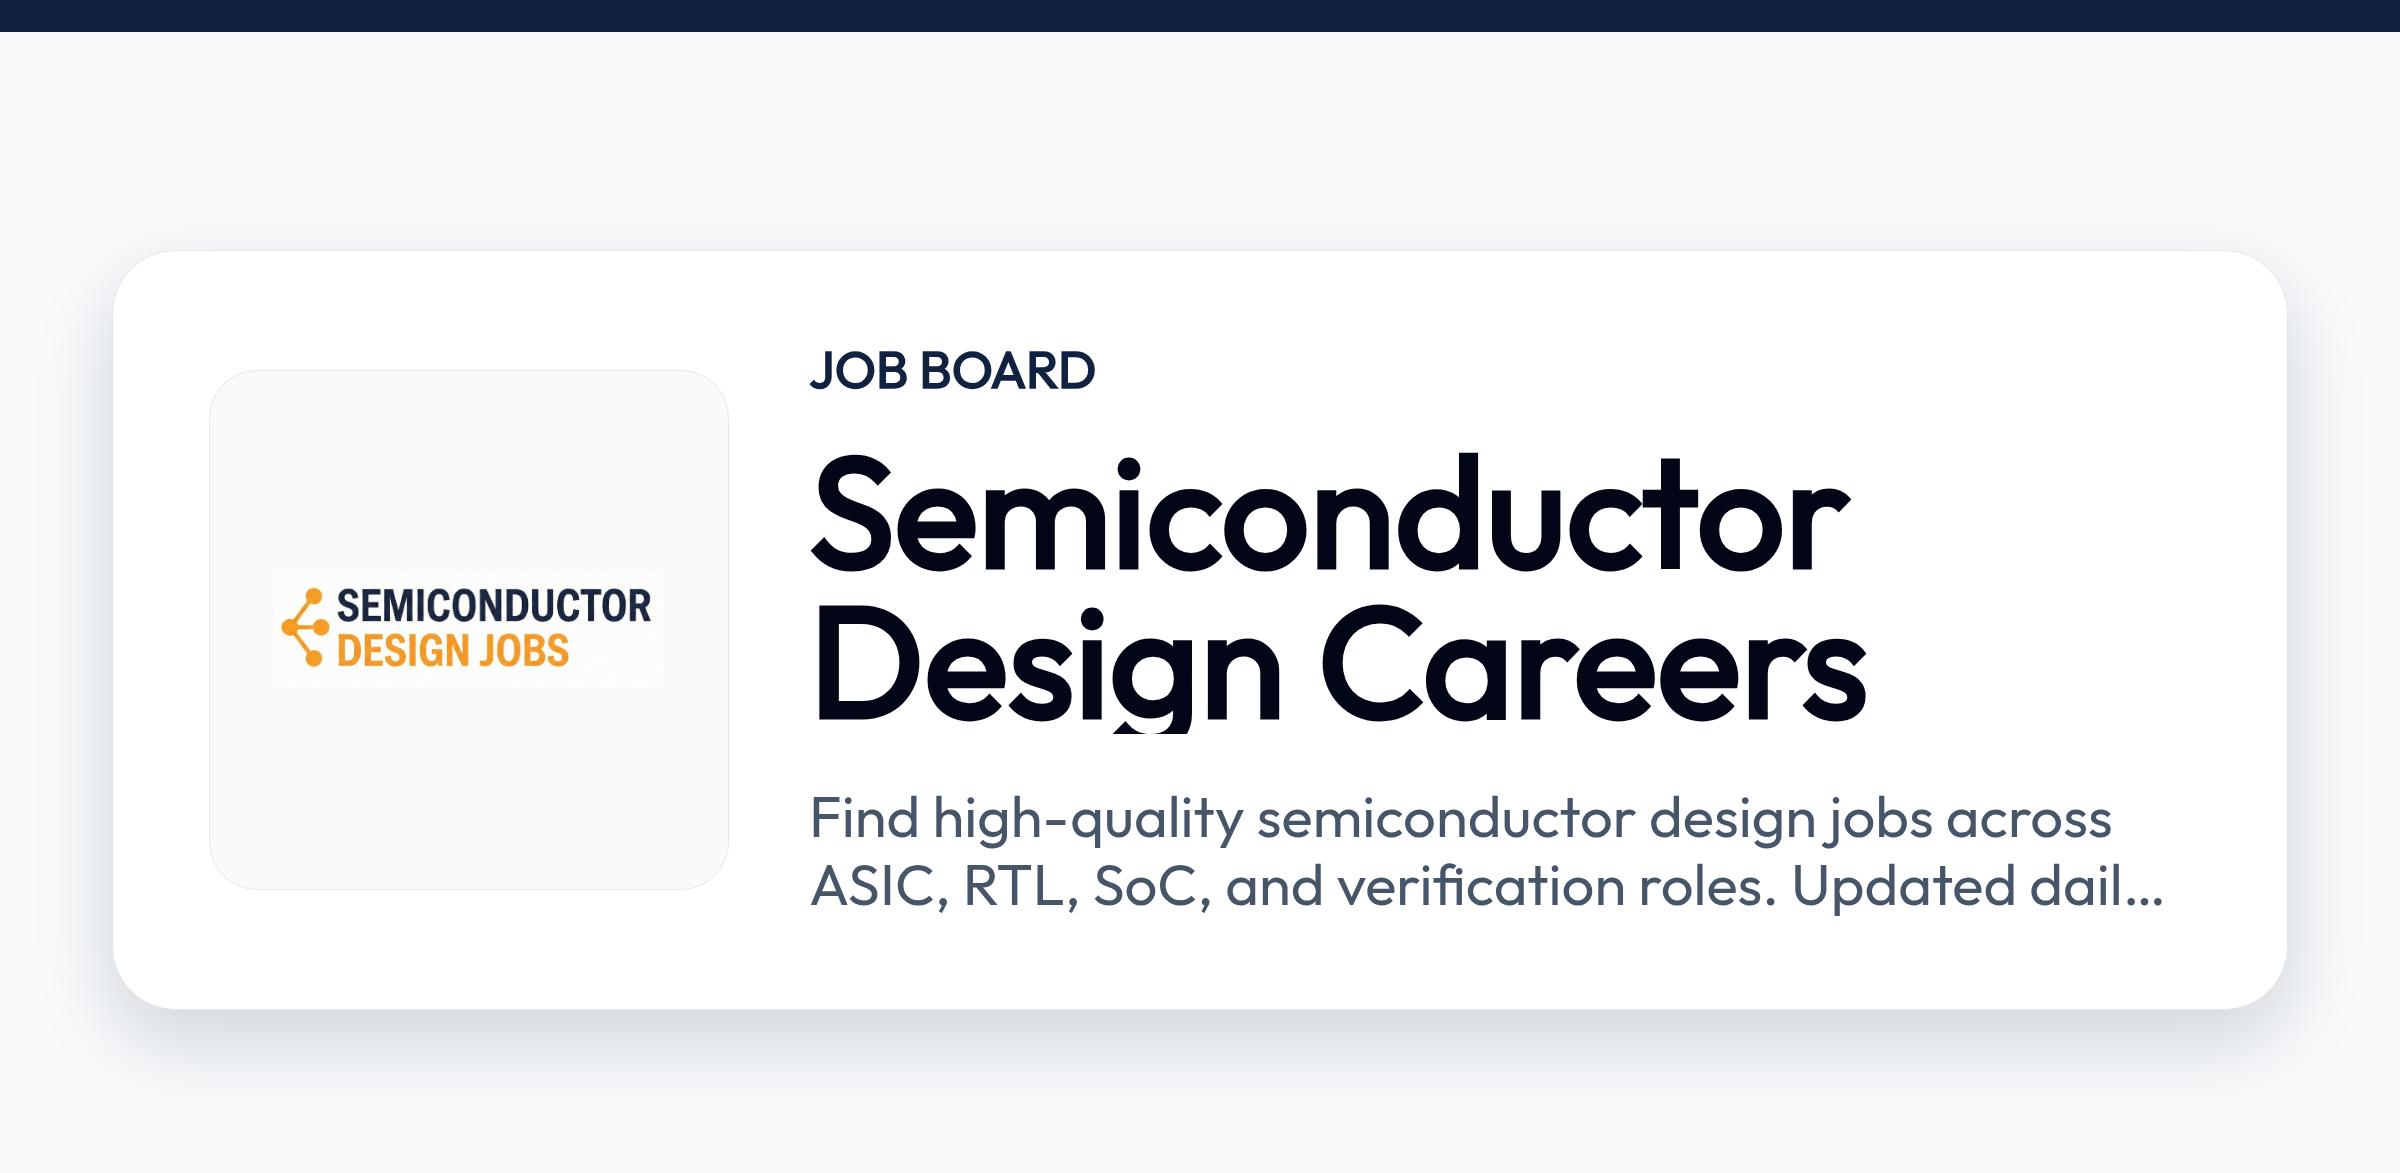2400x1173 pixels.
Task: Click the gray page background below the card
Action: pyautogui.click(x=1200, y=1110)
